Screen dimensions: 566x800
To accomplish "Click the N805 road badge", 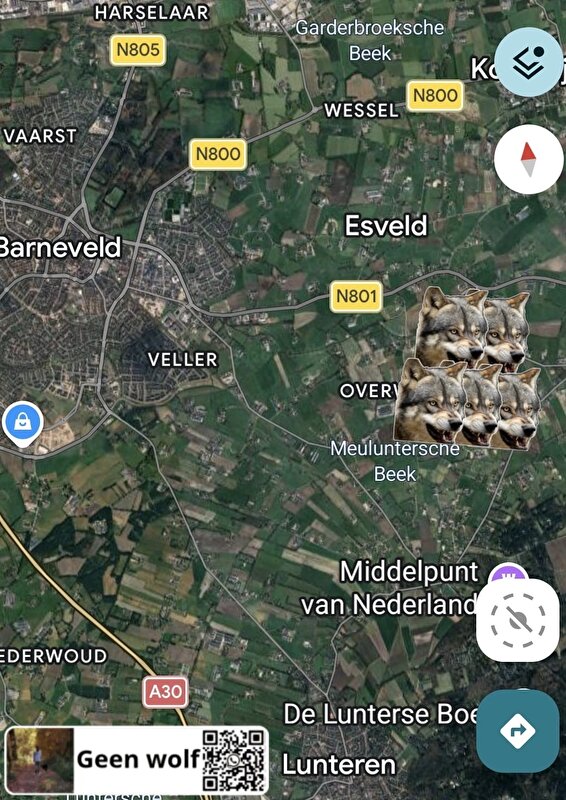I will pos(138,50).
